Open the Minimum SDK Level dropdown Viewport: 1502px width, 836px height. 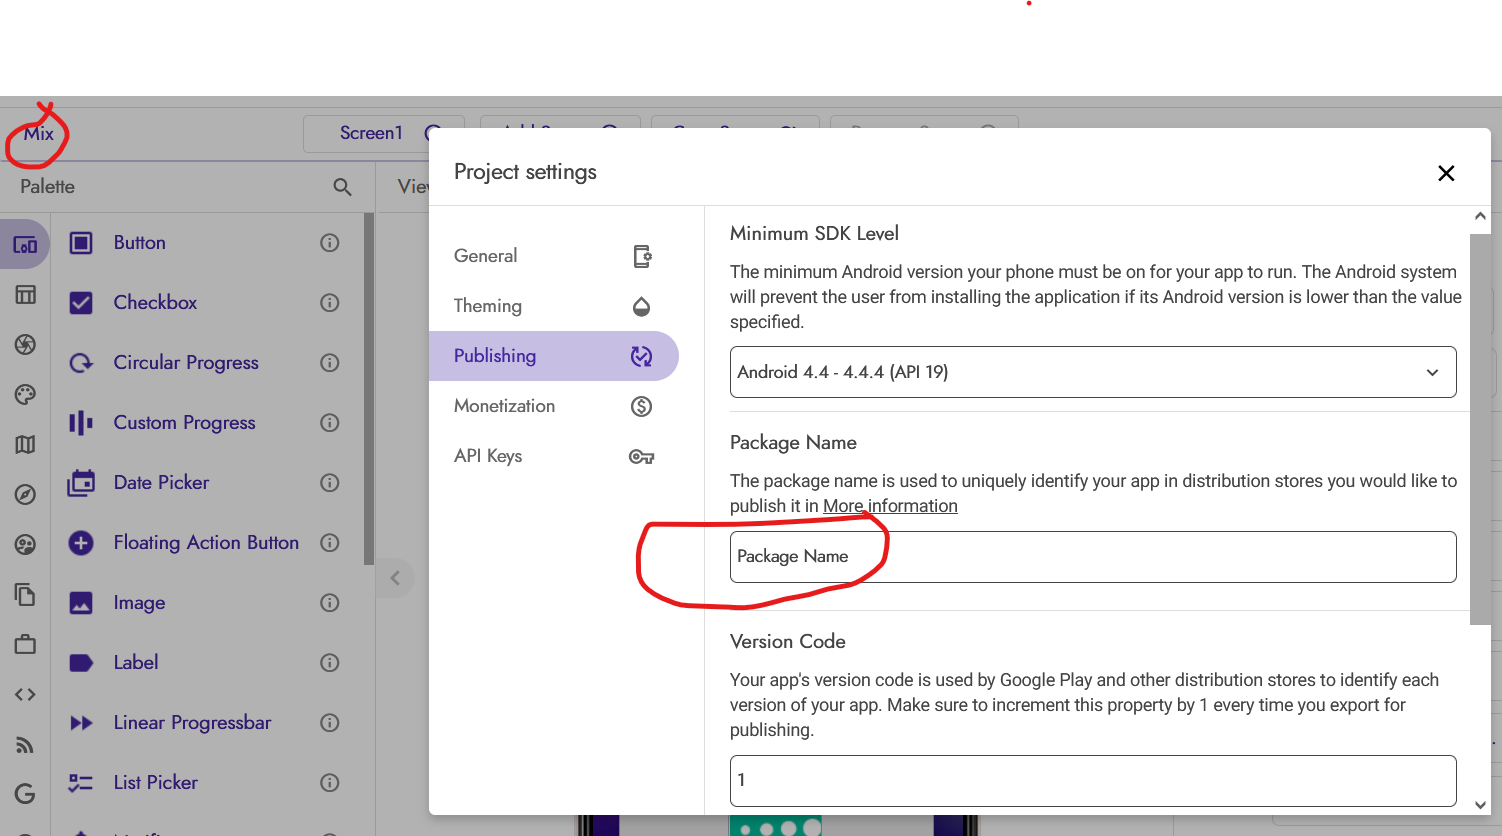[1093, 372]
